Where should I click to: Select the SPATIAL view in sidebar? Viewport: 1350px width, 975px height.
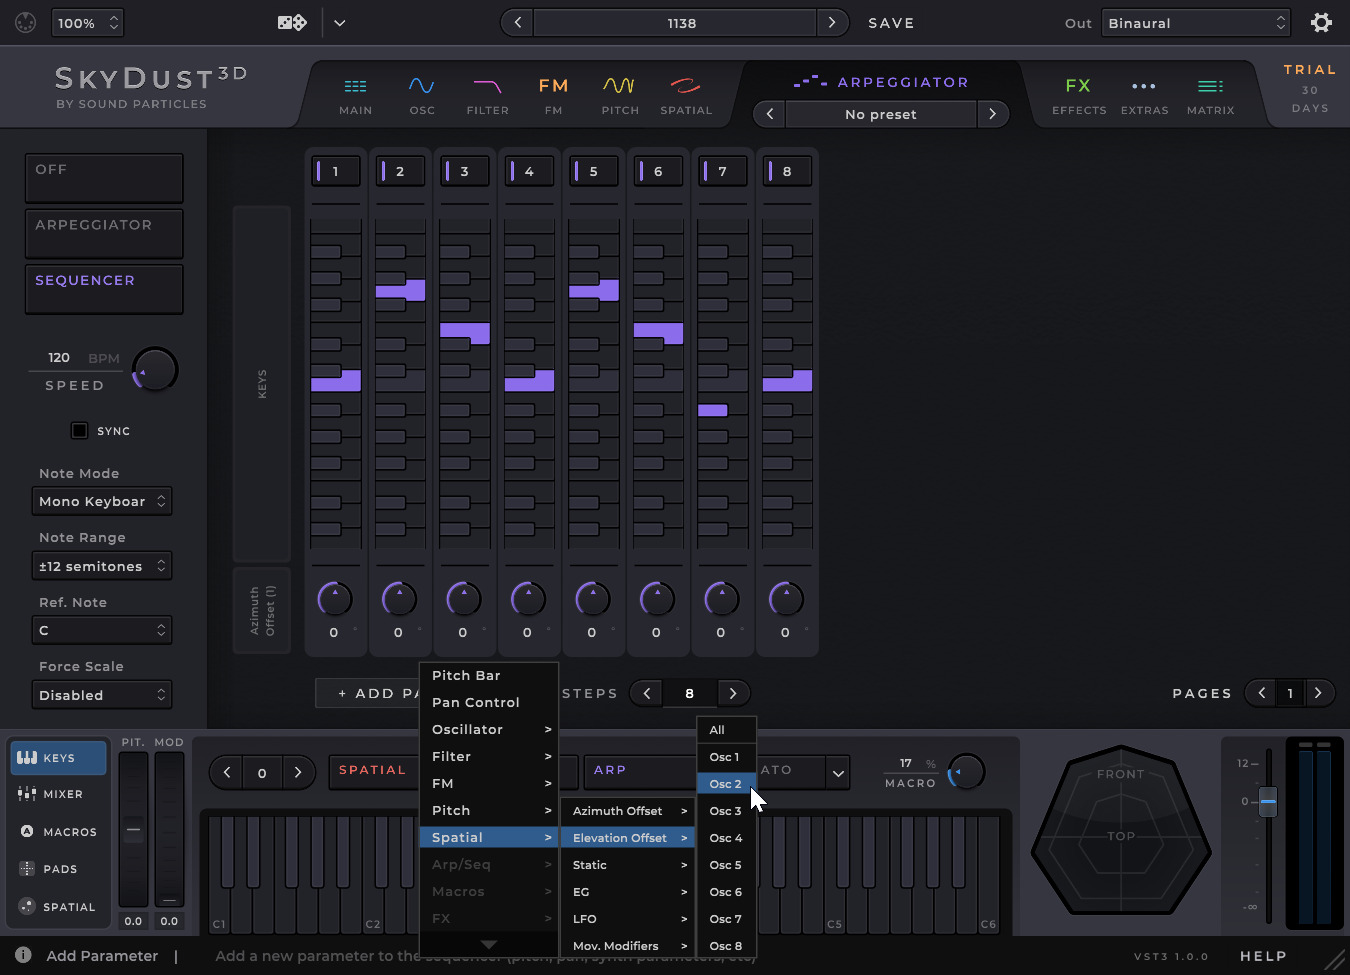coord(58,907)
